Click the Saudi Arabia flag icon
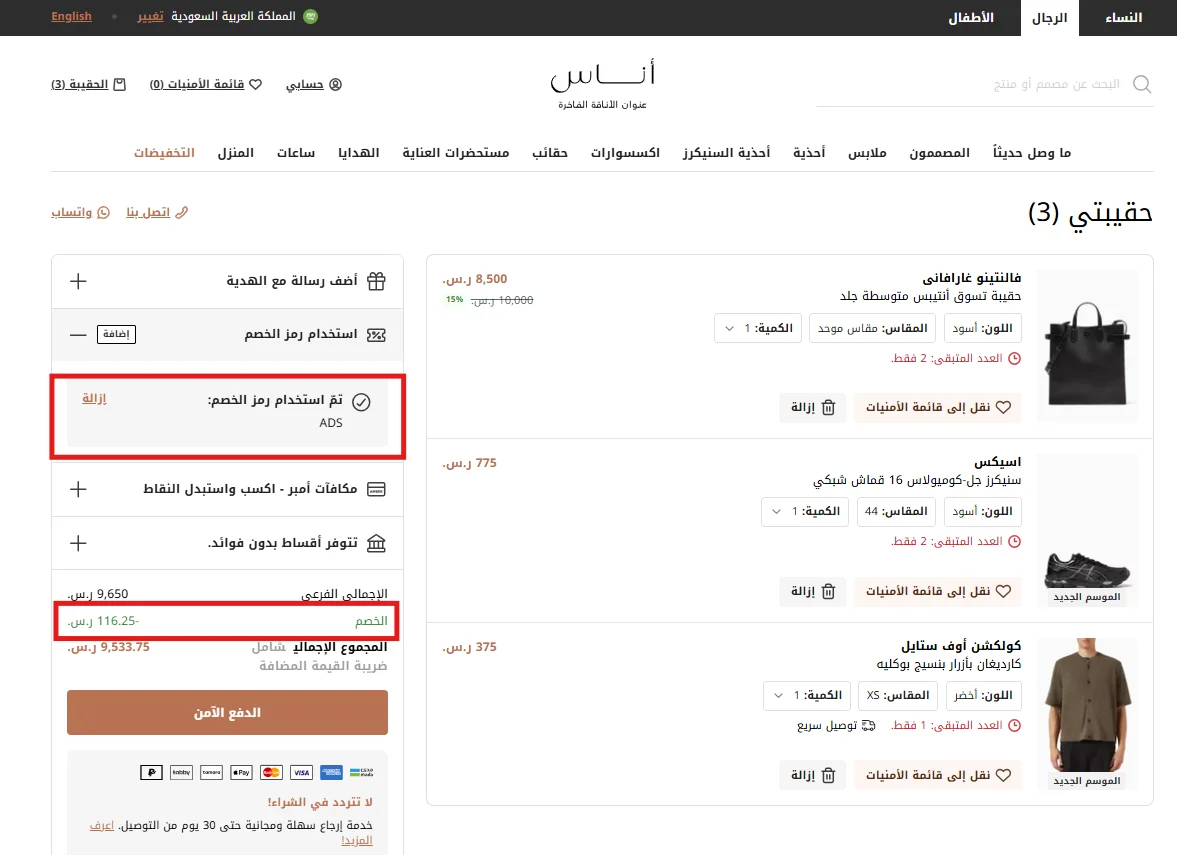The image size is (1177, 855). pos(310,17)
